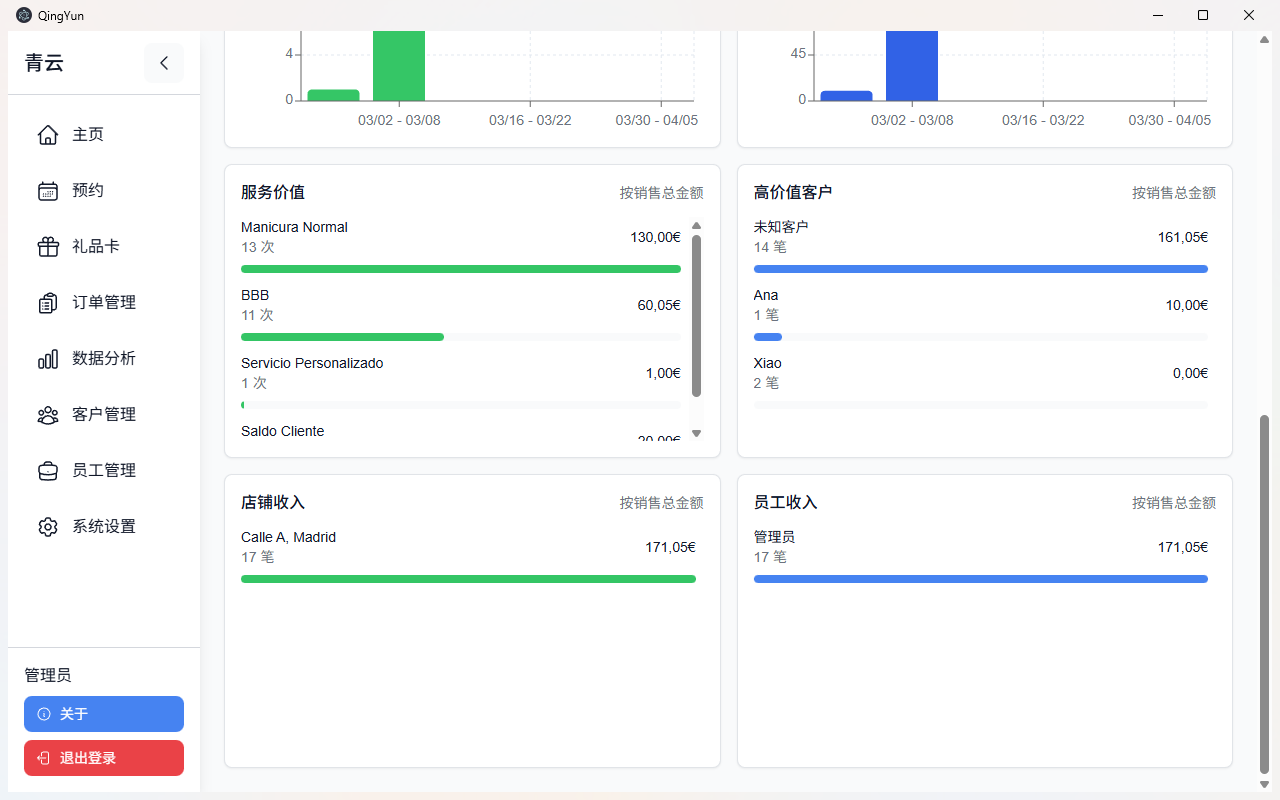Click the 161,05€ amount
This screenshot has width=1280, height=800.
tap(1183, 237)
